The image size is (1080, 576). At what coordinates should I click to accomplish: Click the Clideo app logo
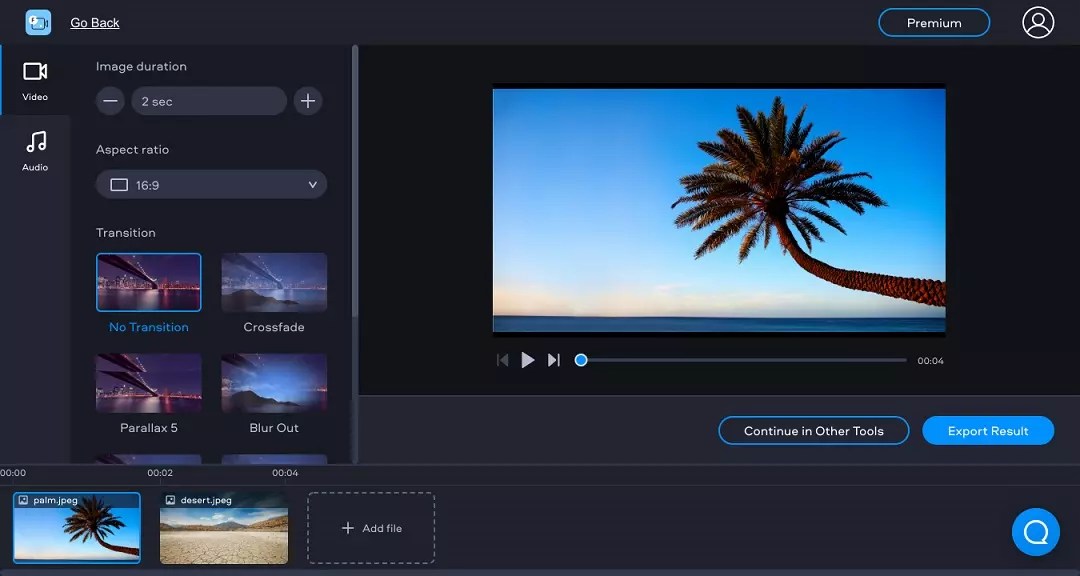(38, 21)
